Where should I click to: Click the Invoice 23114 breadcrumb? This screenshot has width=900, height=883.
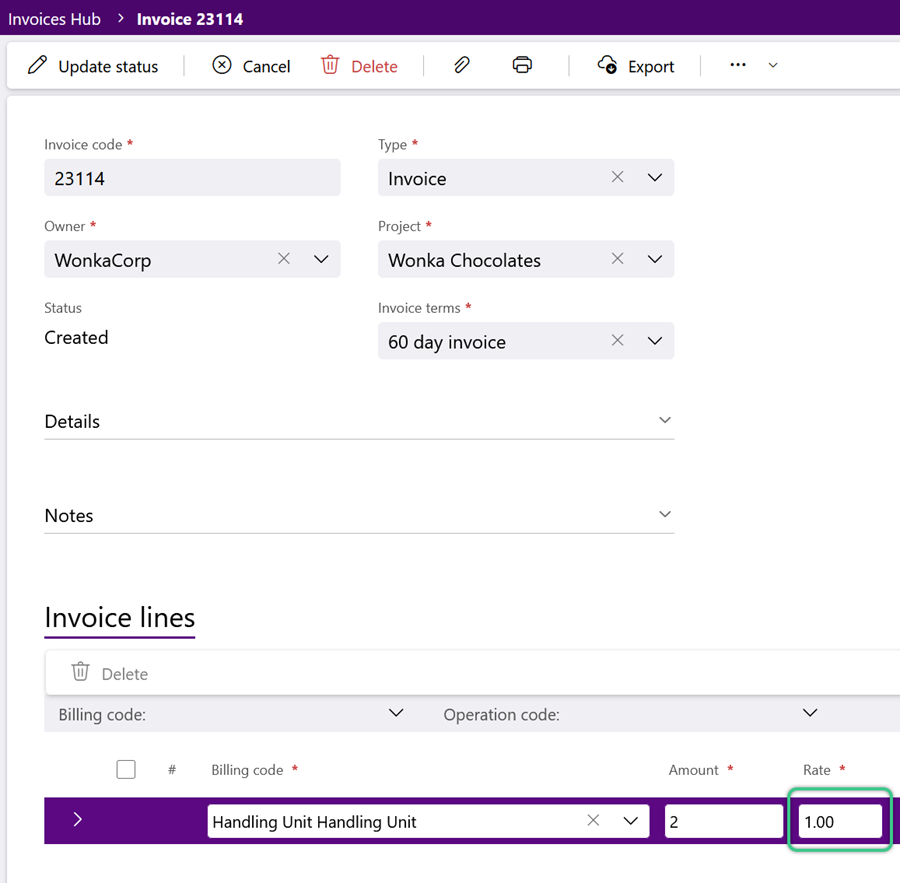190,19
